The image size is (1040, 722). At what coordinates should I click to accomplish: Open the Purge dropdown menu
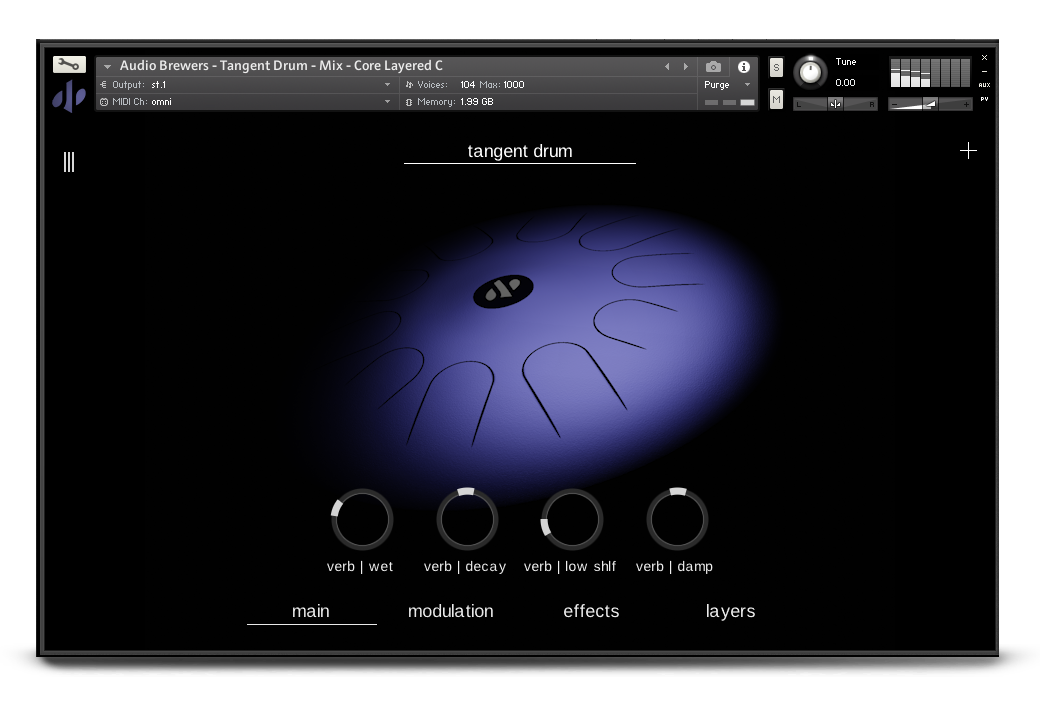point(727,85)
